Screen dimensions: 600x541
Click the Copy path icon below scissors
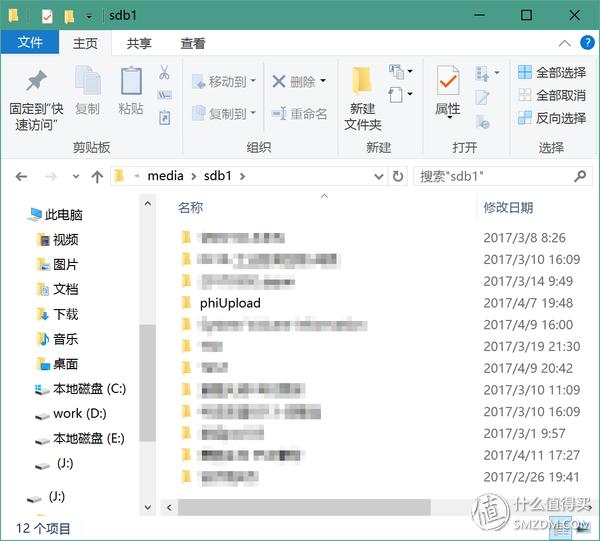164,95
